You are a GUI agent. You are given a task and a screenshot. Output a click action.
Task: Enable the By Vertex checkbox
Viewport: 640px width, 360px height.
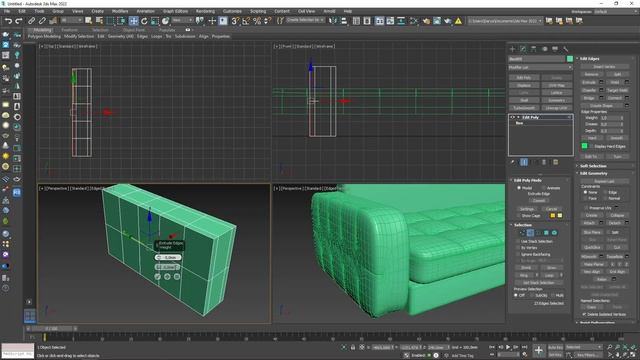click(518, 248)
